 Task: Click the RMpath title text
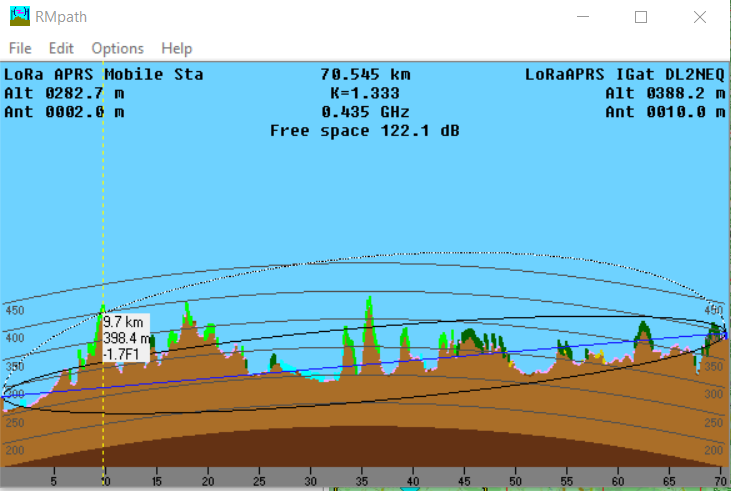(x=61, y=17)
